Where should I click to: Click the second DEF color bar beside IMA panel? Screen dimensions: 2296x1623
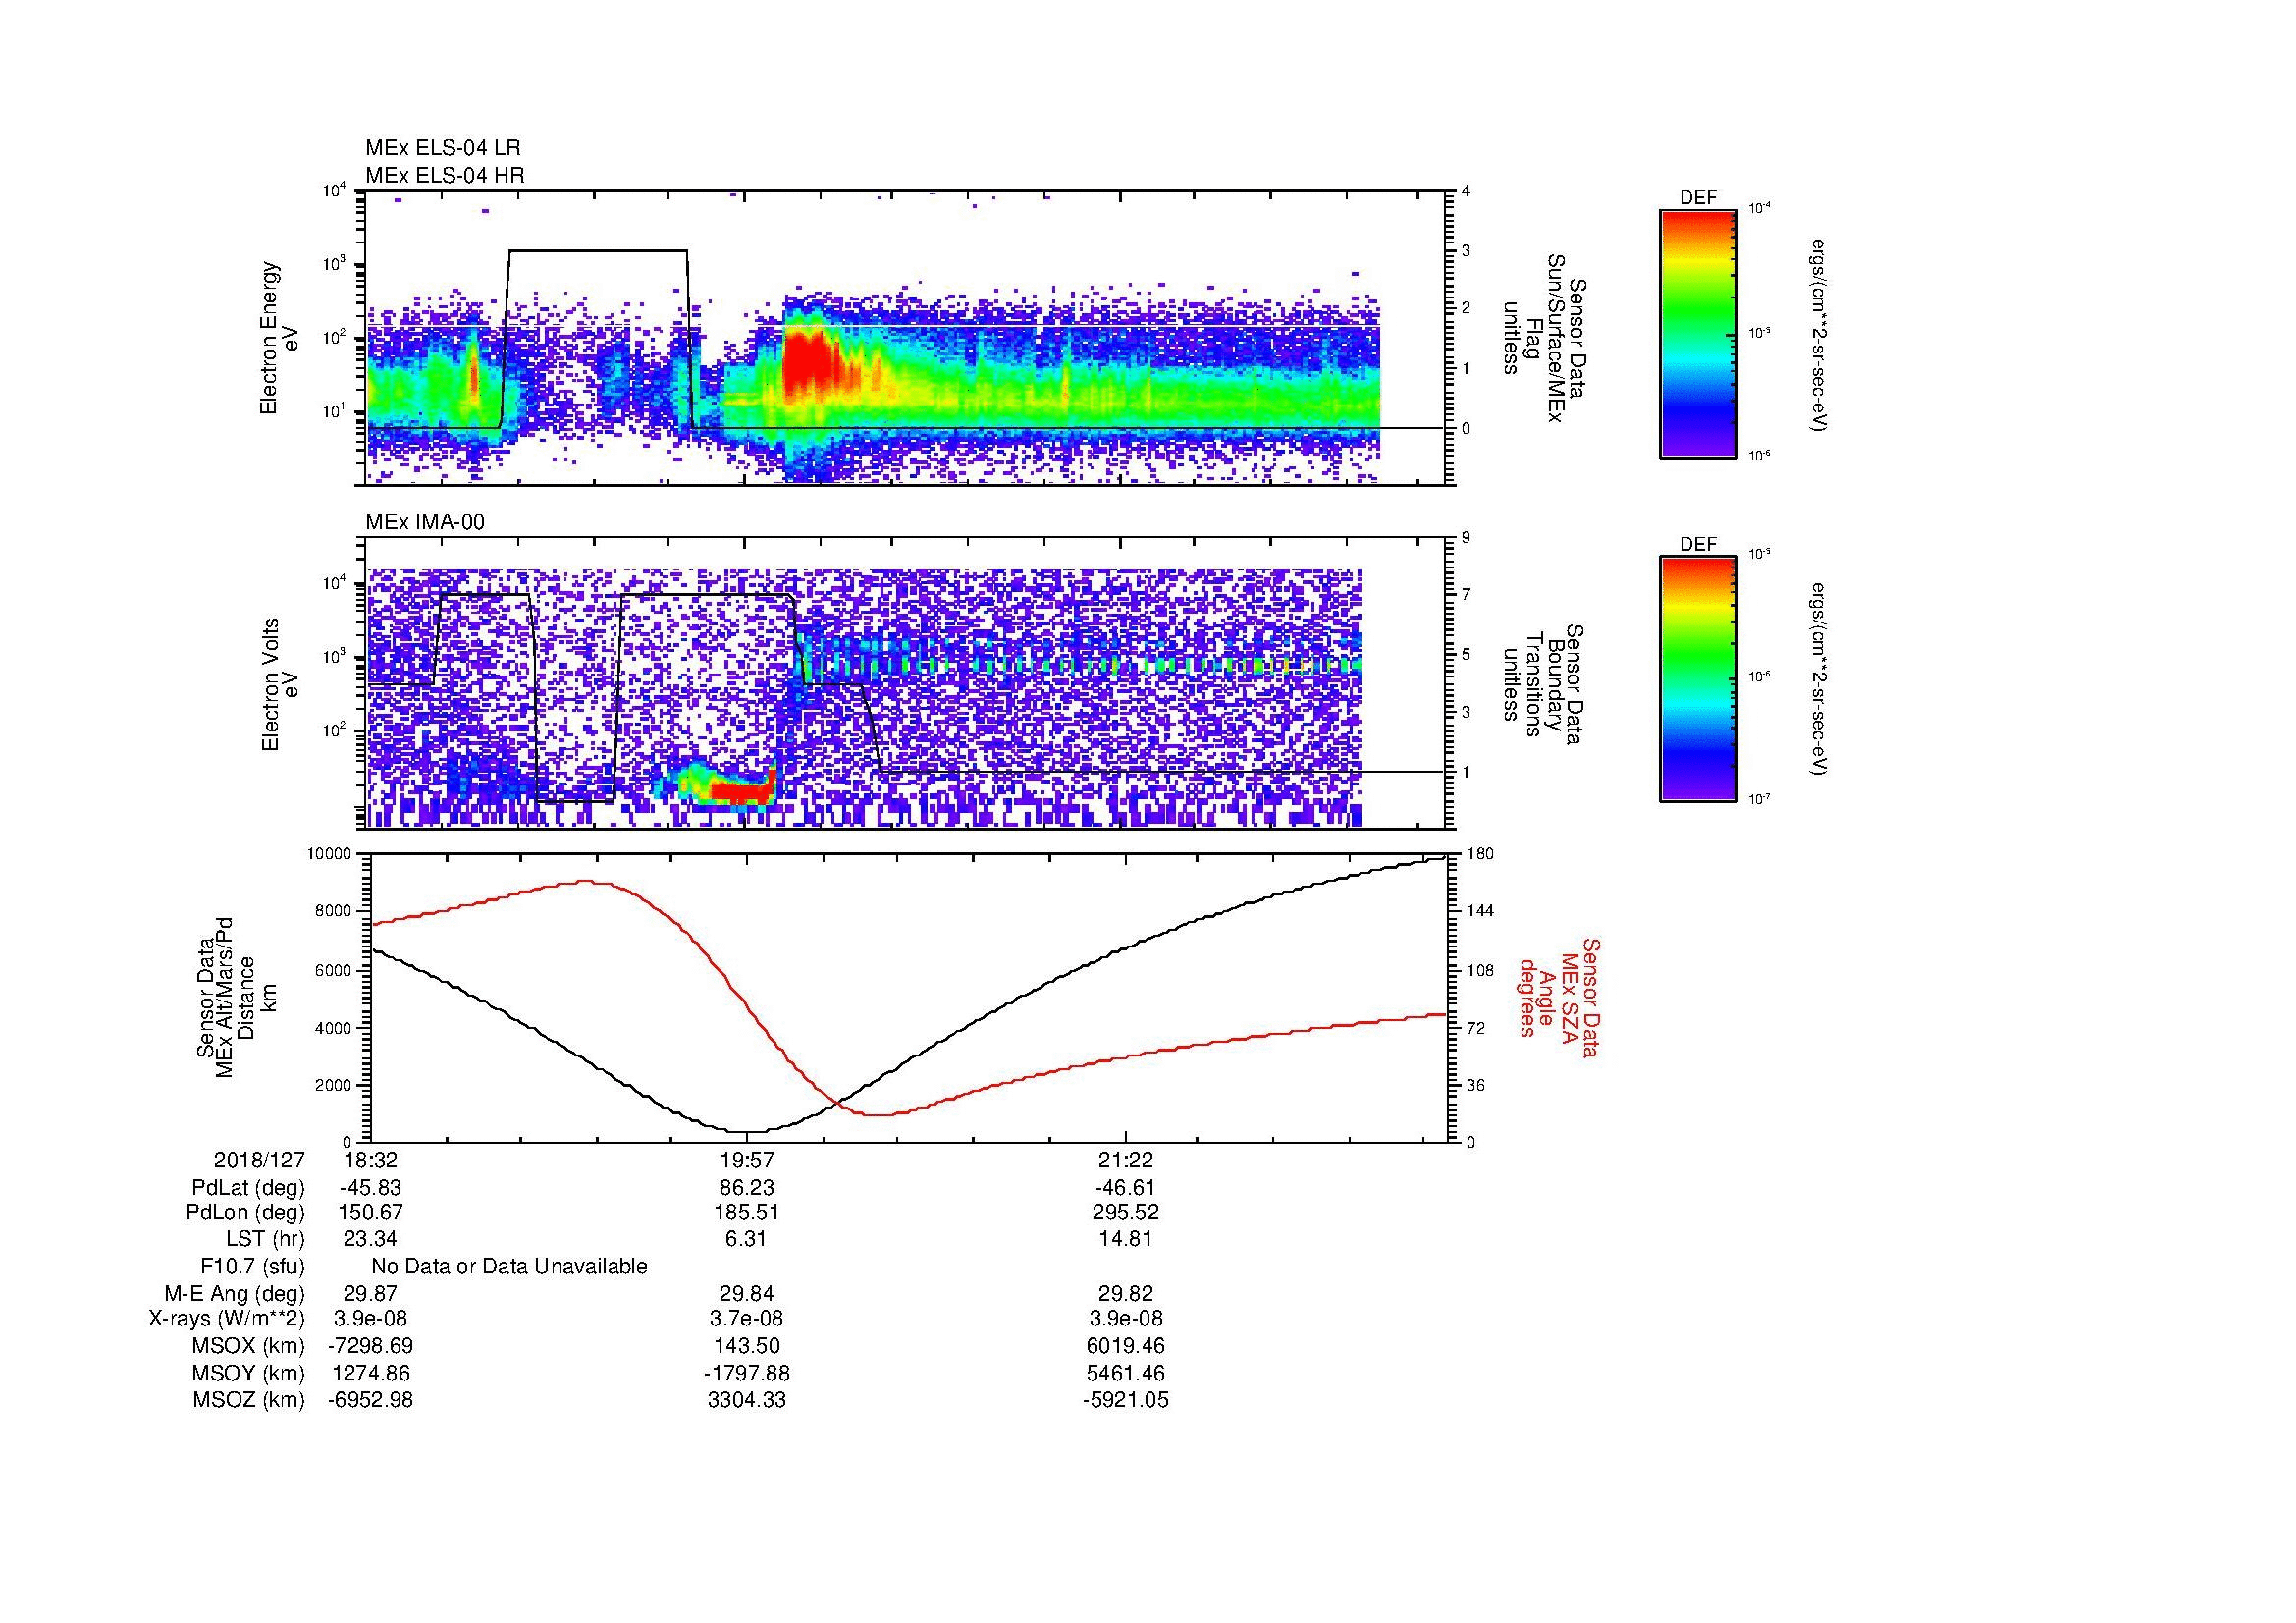point(1697,679)
